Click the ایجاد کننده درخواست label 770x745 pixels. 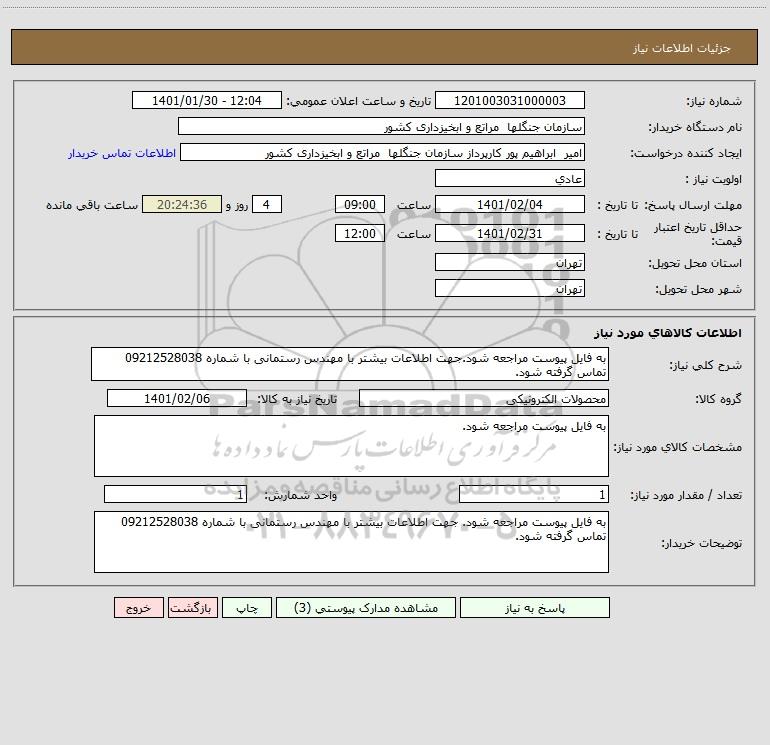tap(686, 153)
